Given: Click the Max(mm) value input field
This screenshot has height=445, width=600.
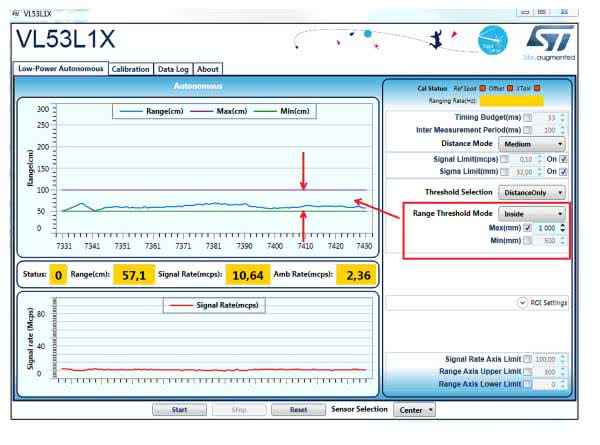Looking at the screenshot, I should (x=546, y=228).
